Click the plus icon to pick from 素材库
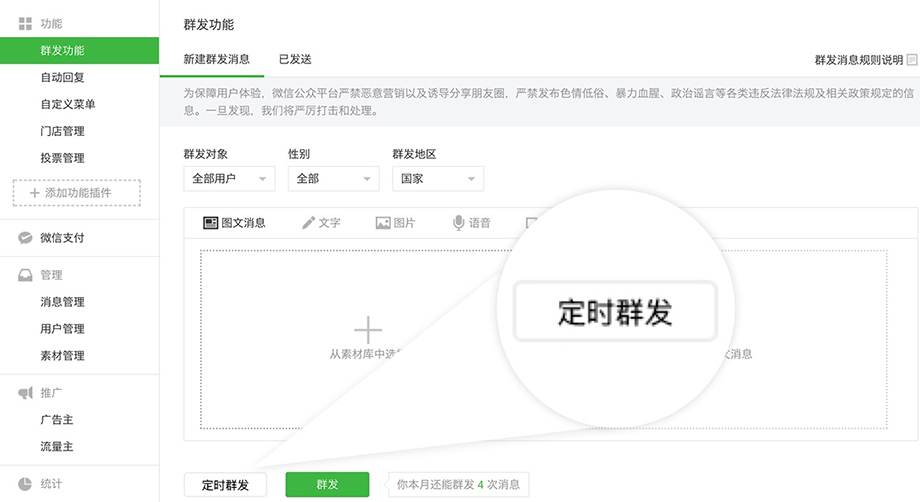 [x=368, y=329]
